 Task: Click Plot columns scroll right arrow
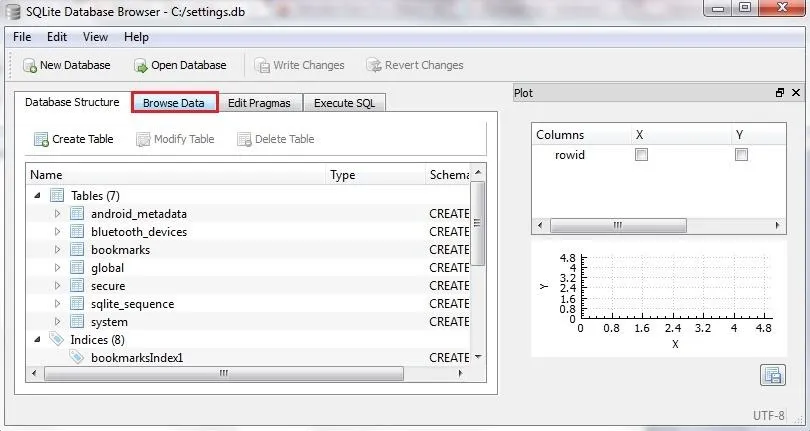(777, 226)
